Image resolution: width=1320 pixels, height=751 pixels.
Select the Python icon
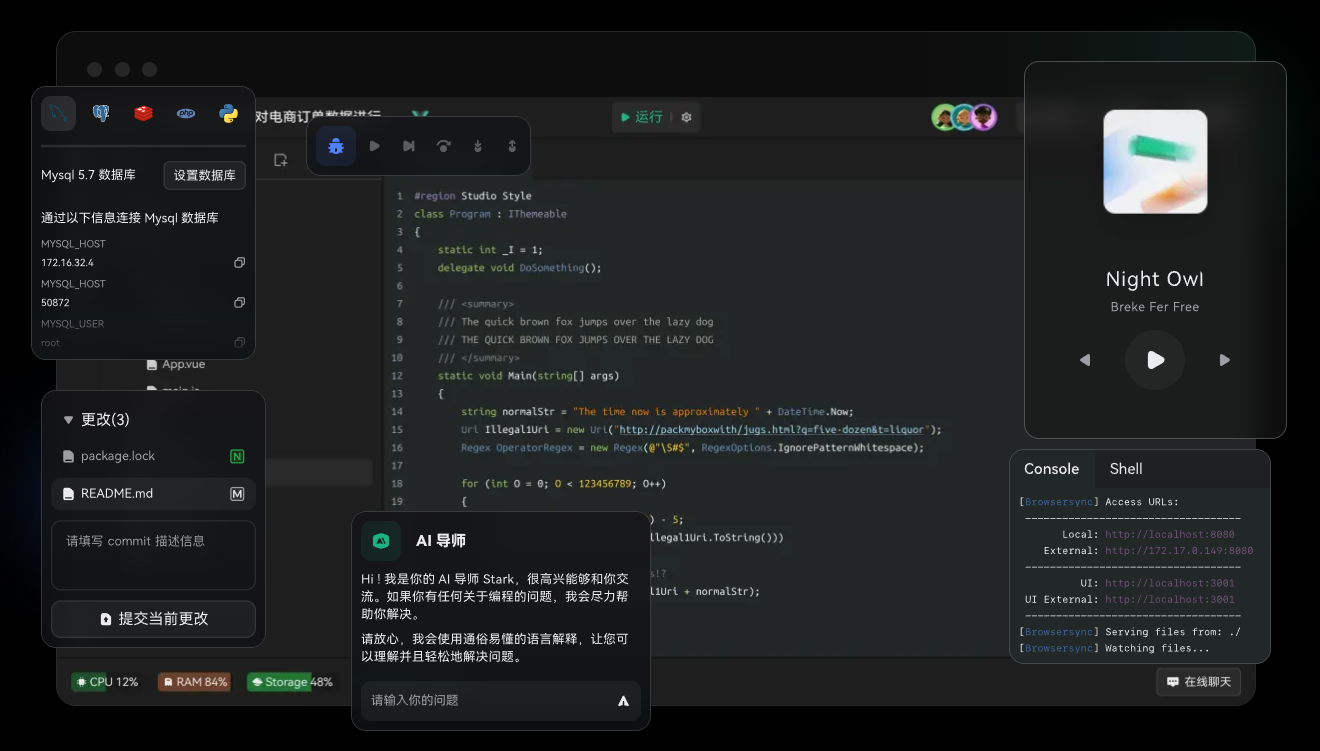coord(229,113)
